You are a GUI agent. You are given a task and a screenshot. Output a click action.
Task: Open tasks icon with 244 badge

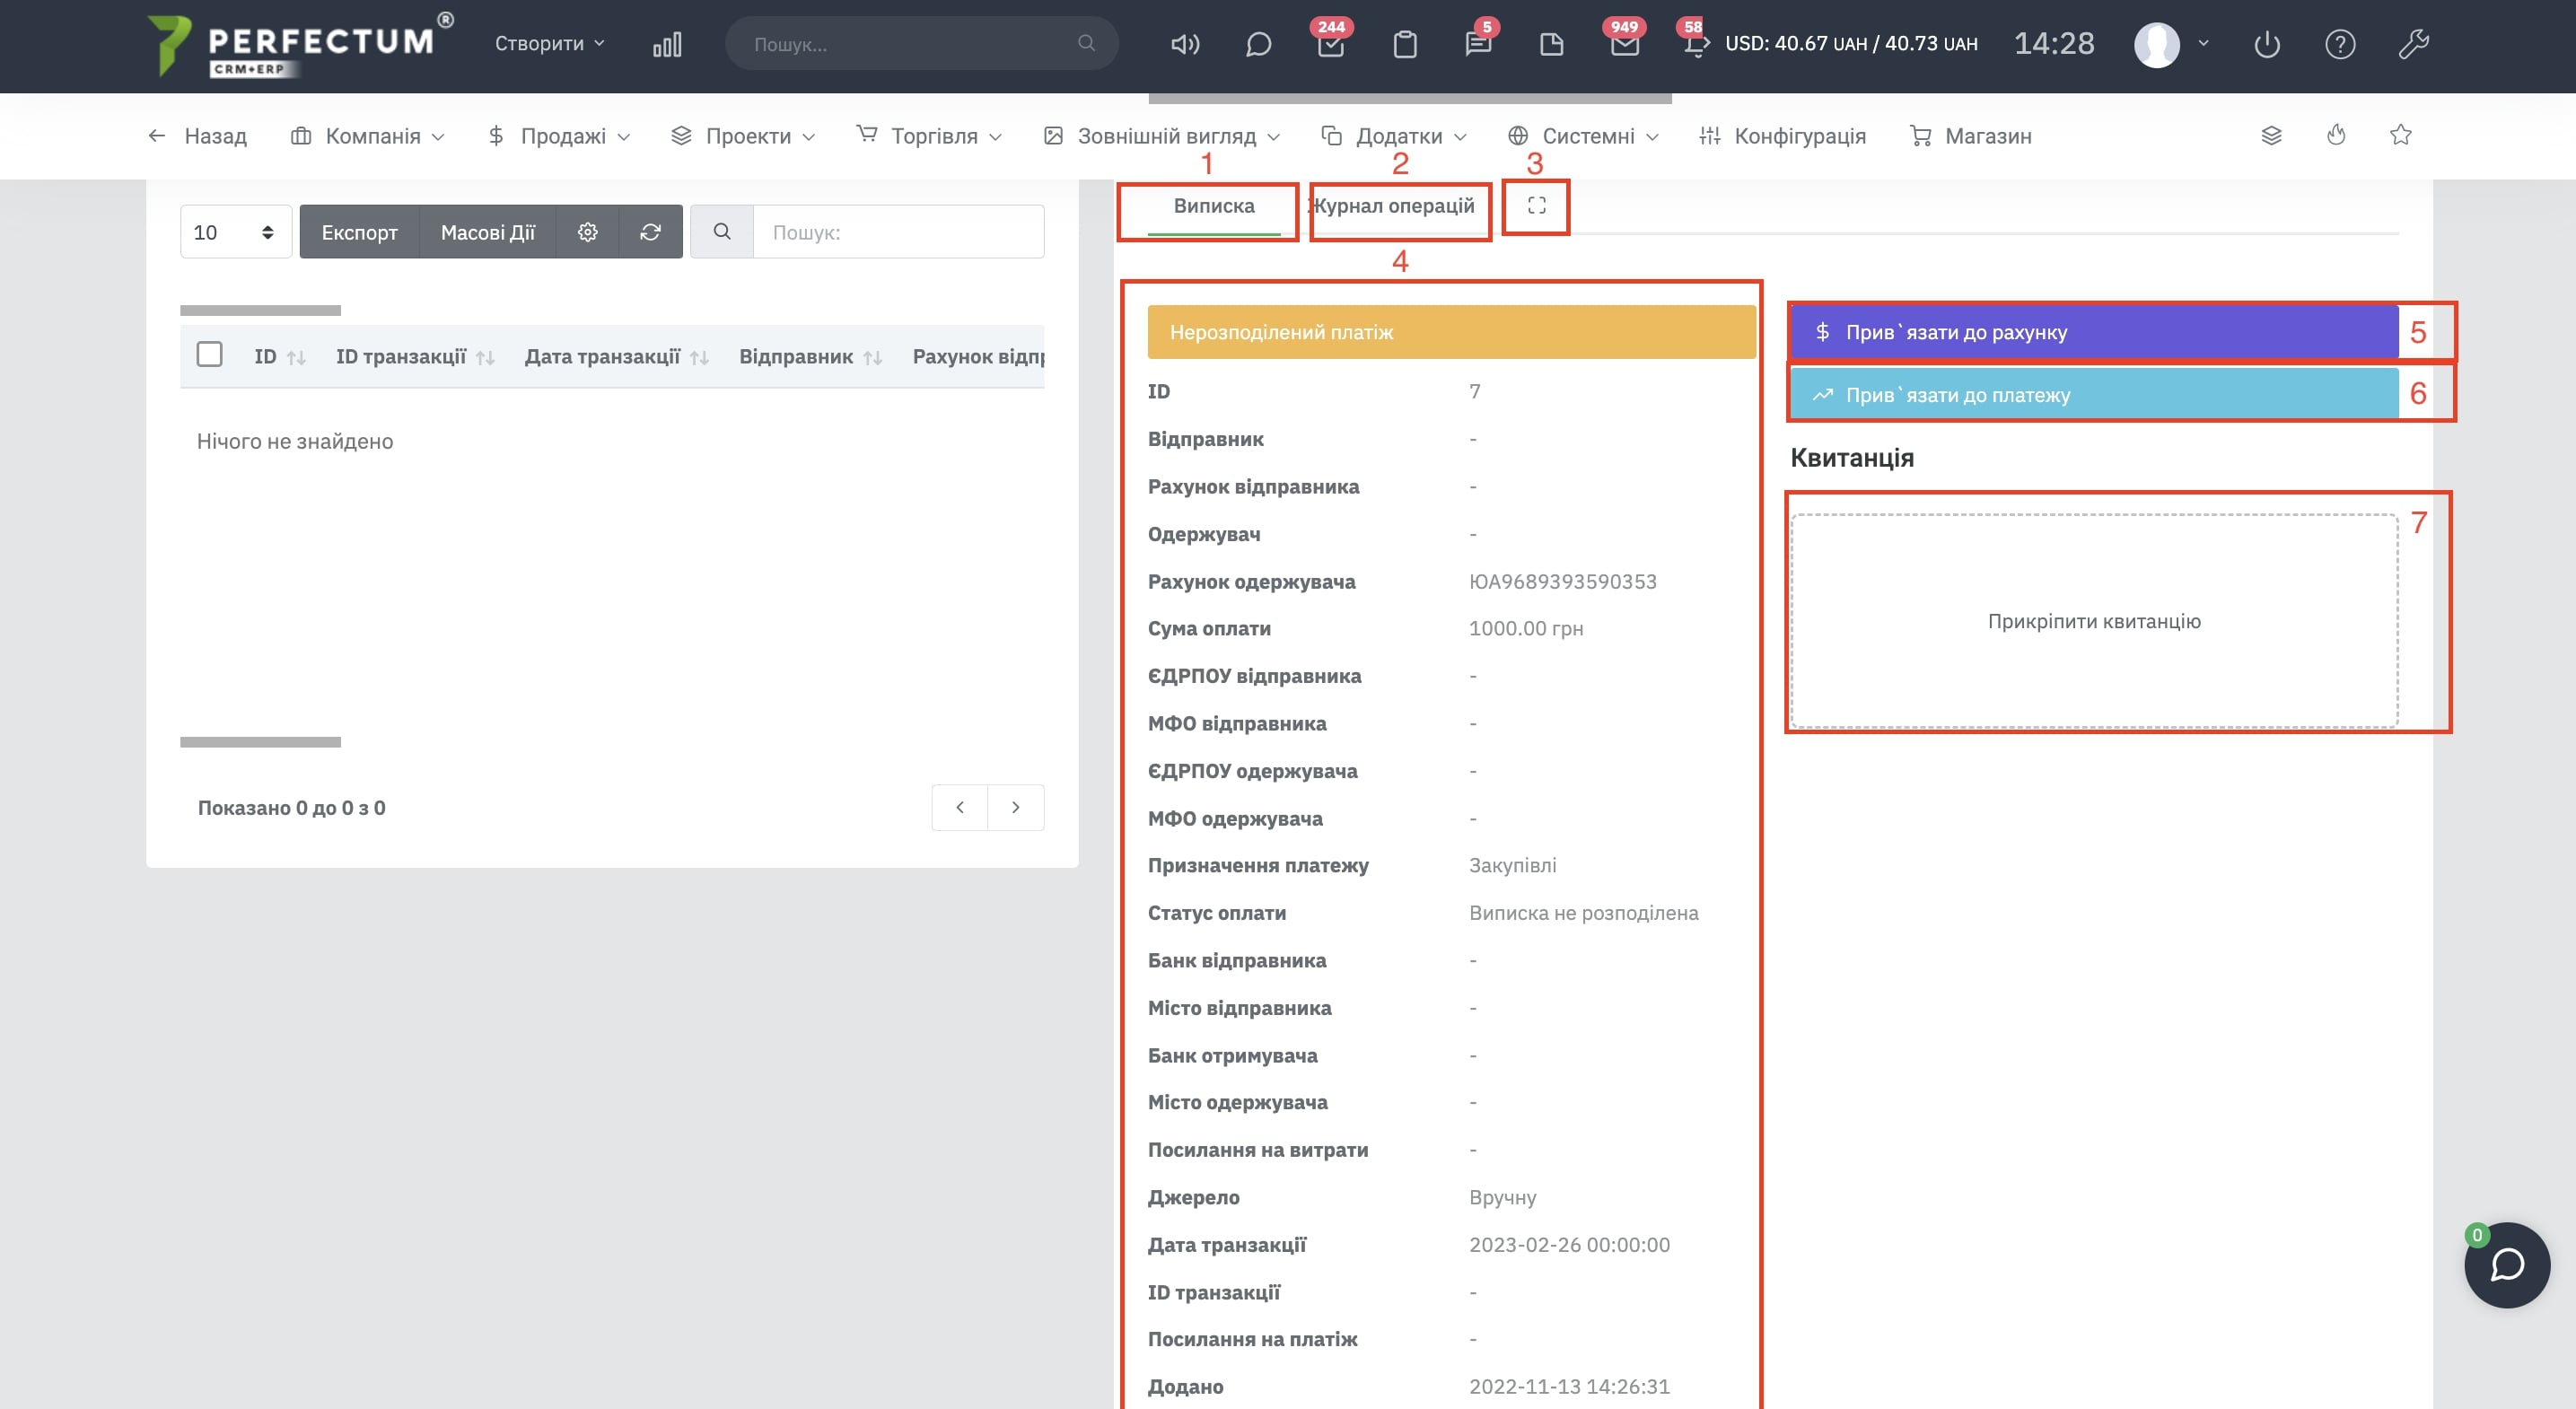[1331, 44]
